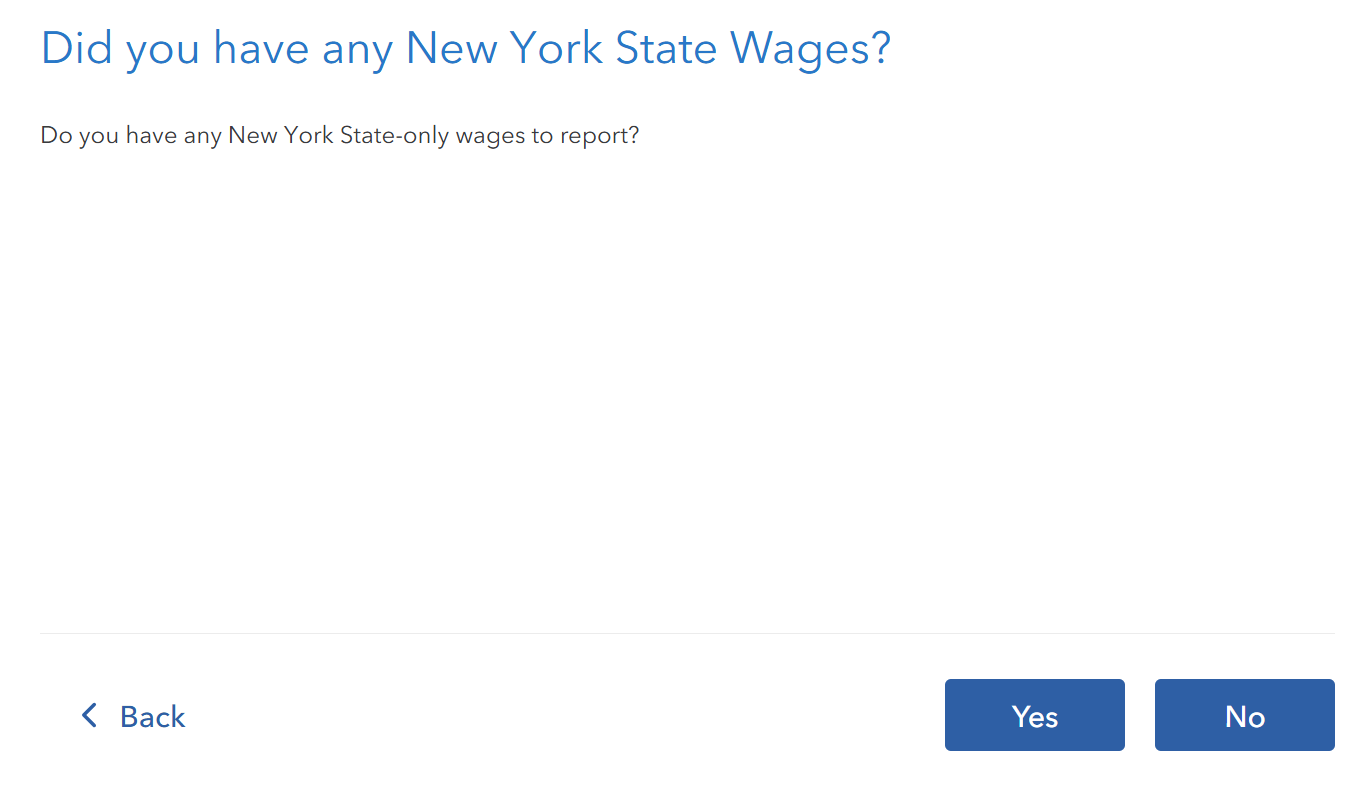Click the left chevron arrow beside Back

[x=89, y=715]
